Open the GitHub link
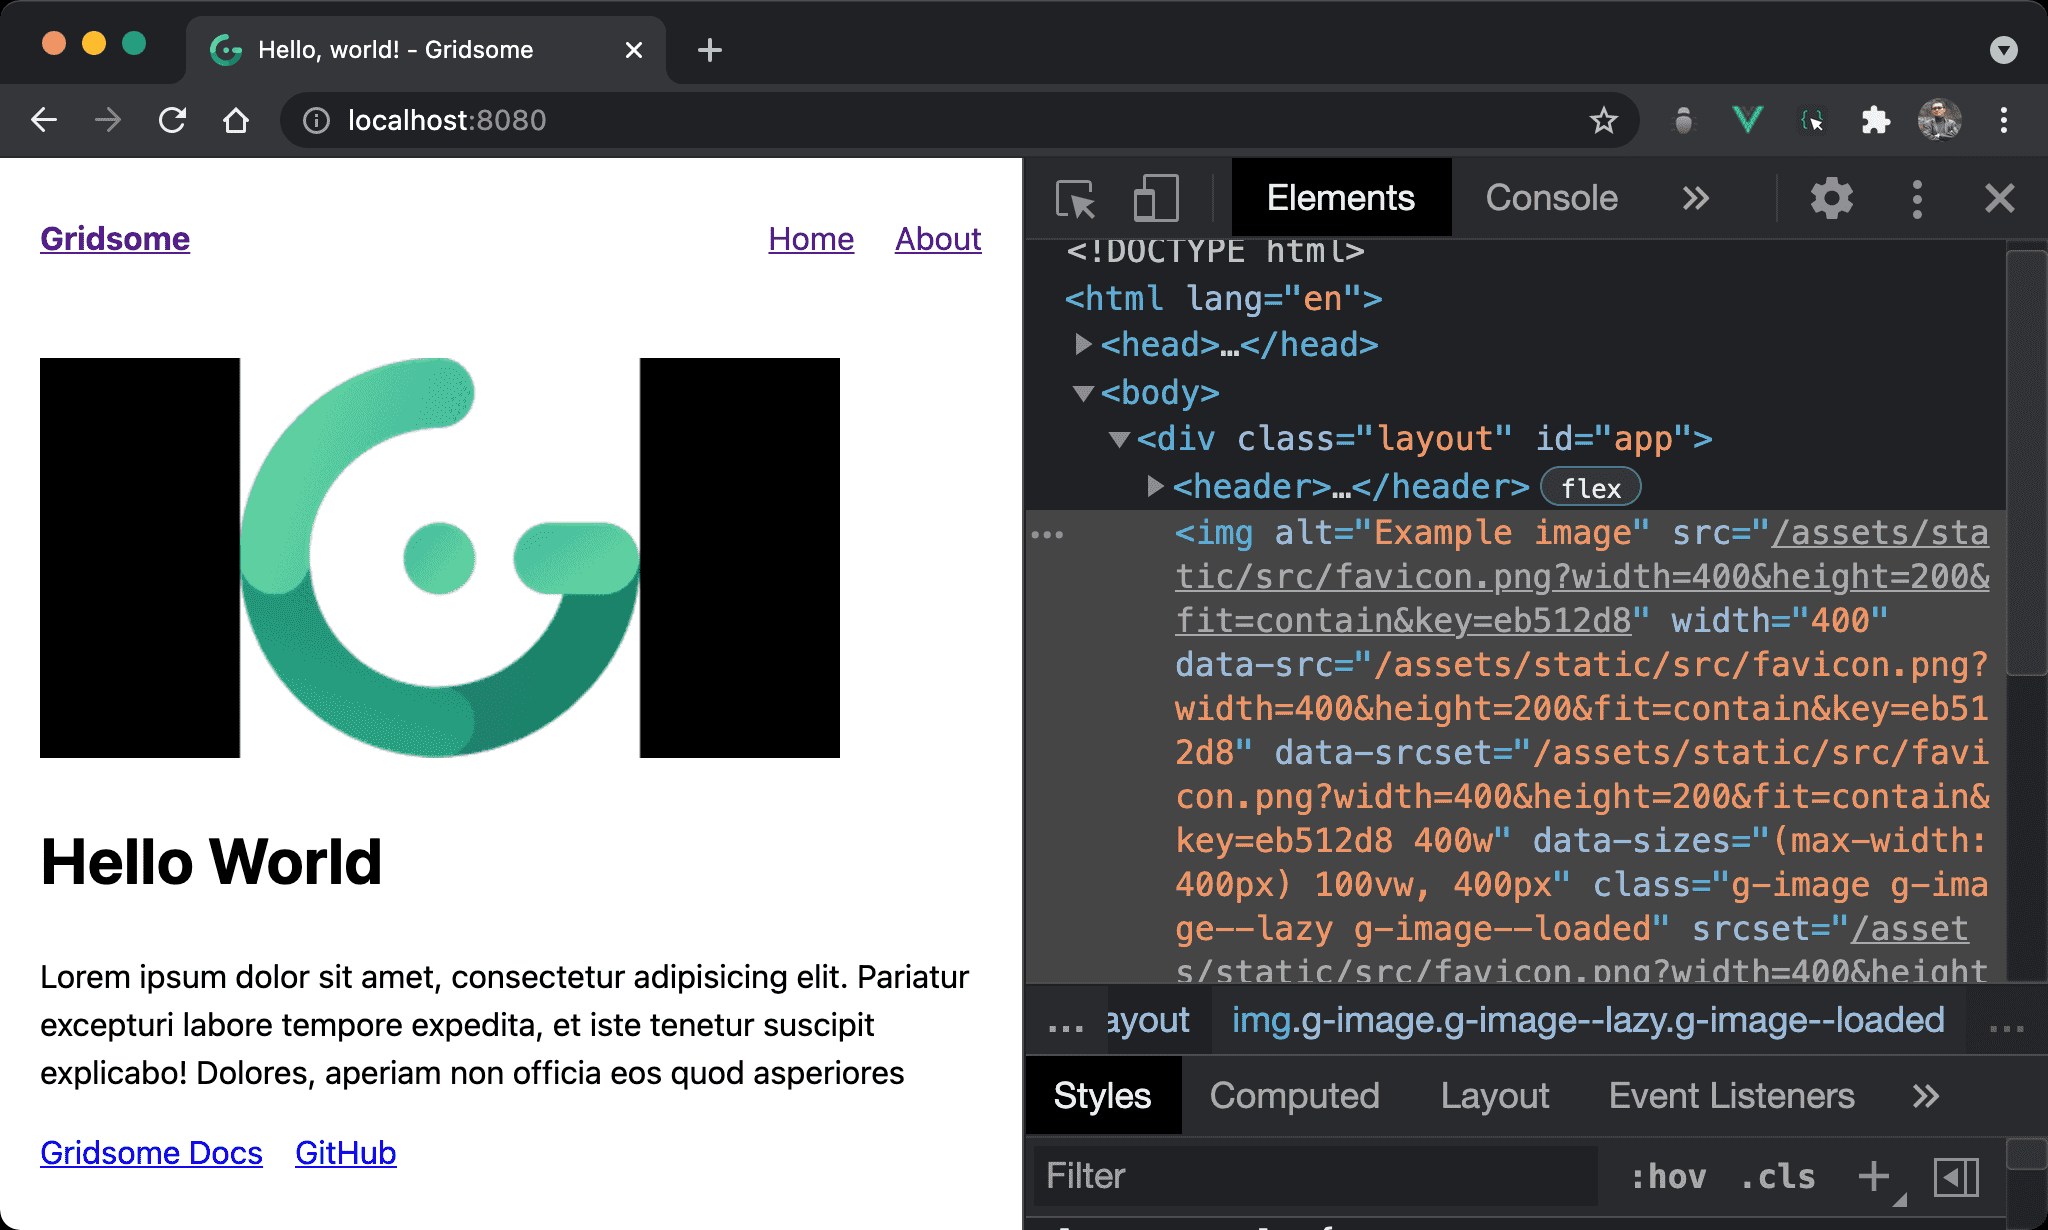The width and height of the screenshot is (2048, 1230). (x=346, y=1153)
